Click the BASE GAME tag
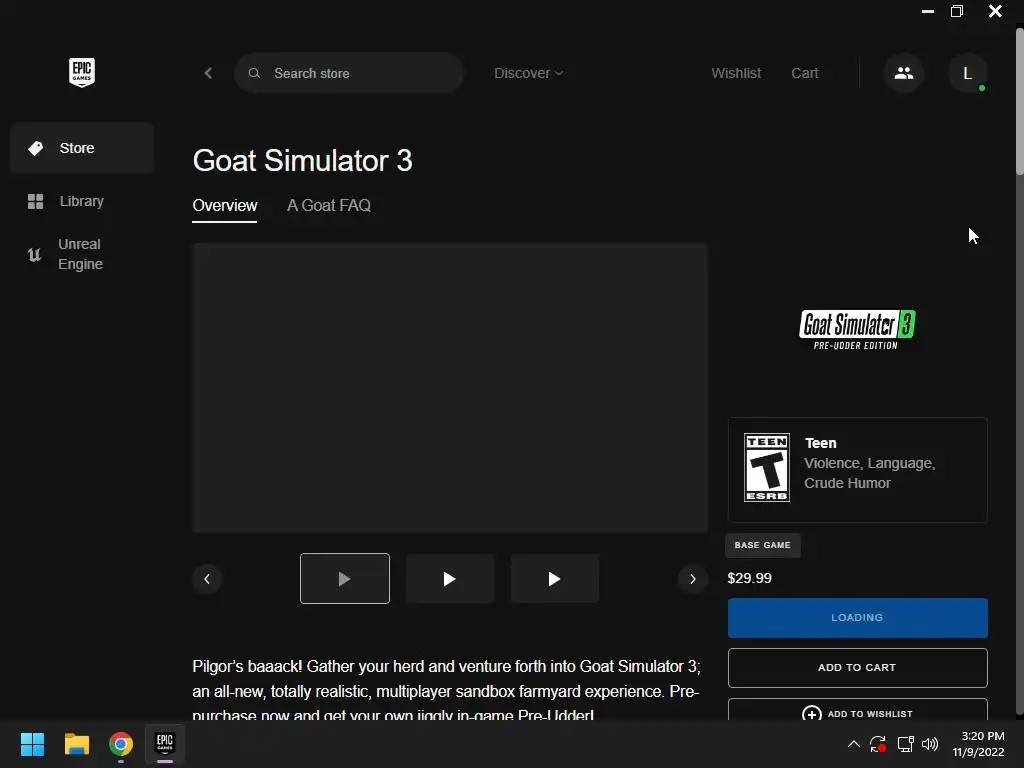 point(762,545)
